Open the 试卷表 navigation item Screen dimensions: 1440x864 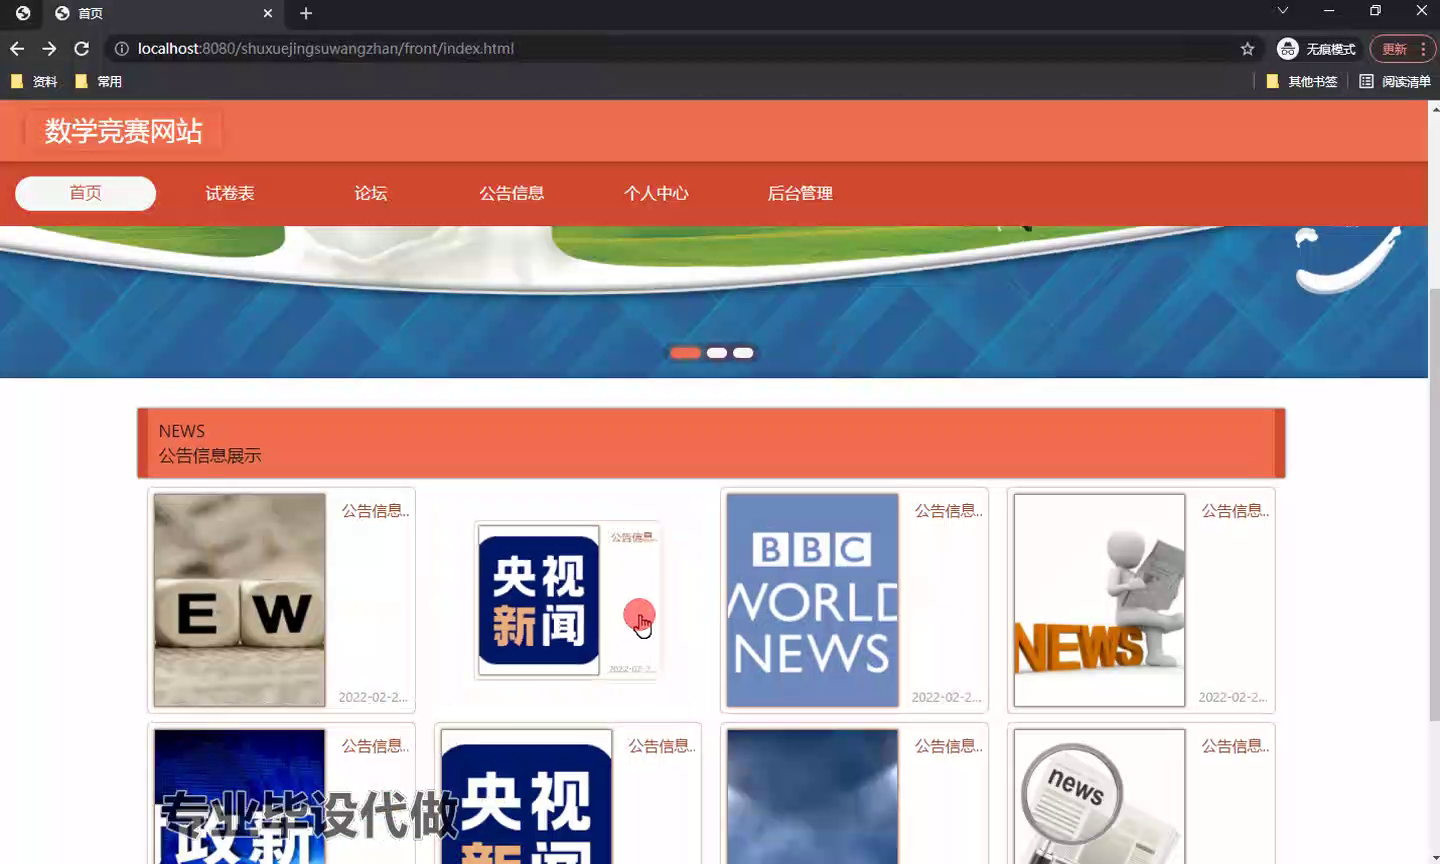pos(230,193)
